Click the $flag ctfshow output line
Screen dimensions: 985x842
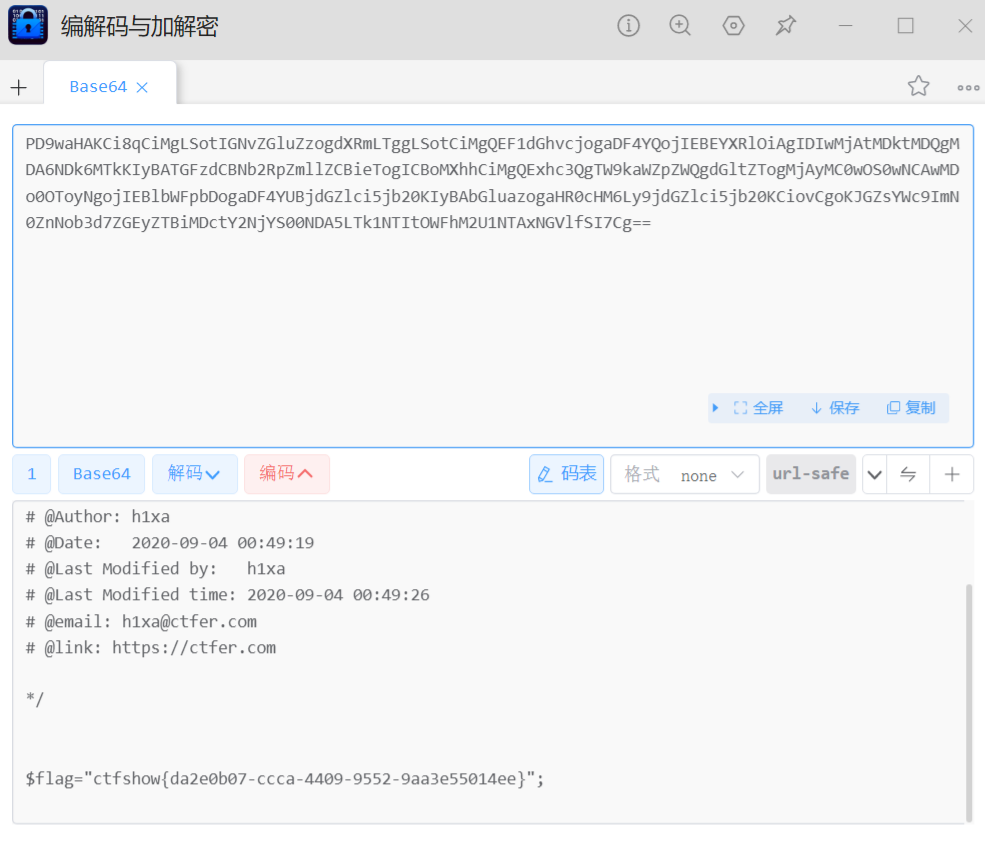tap(285, 779)
